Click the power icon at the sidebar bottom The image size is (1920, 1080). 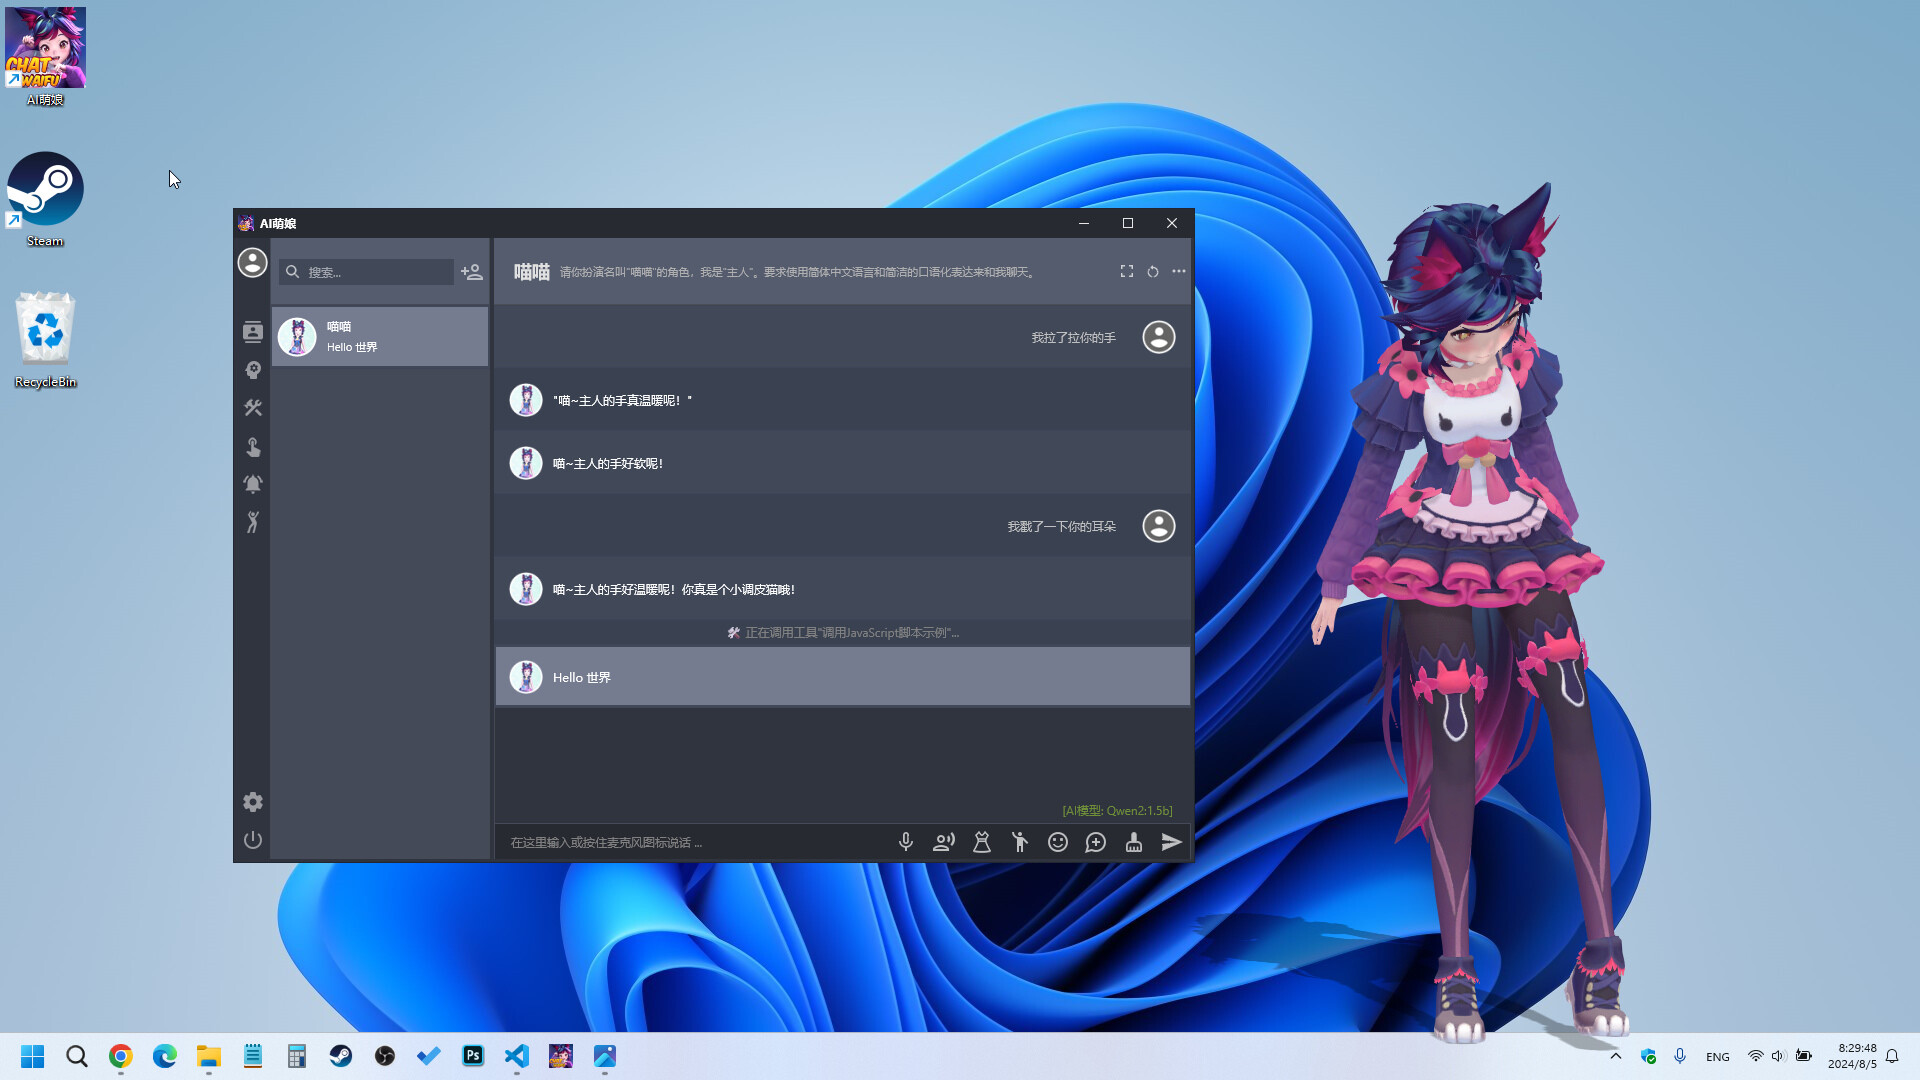coord(252,840)
